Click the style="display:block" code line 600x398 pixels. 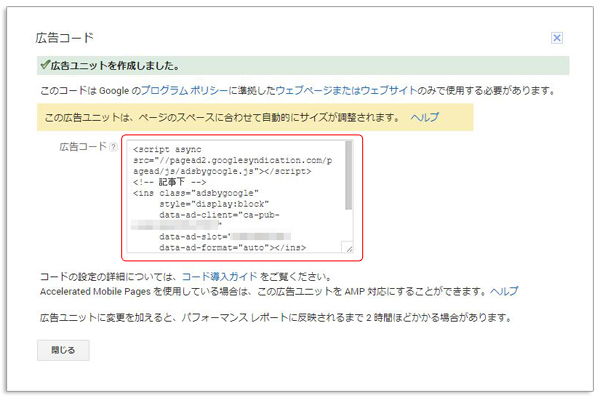click(x=214, y=204)
